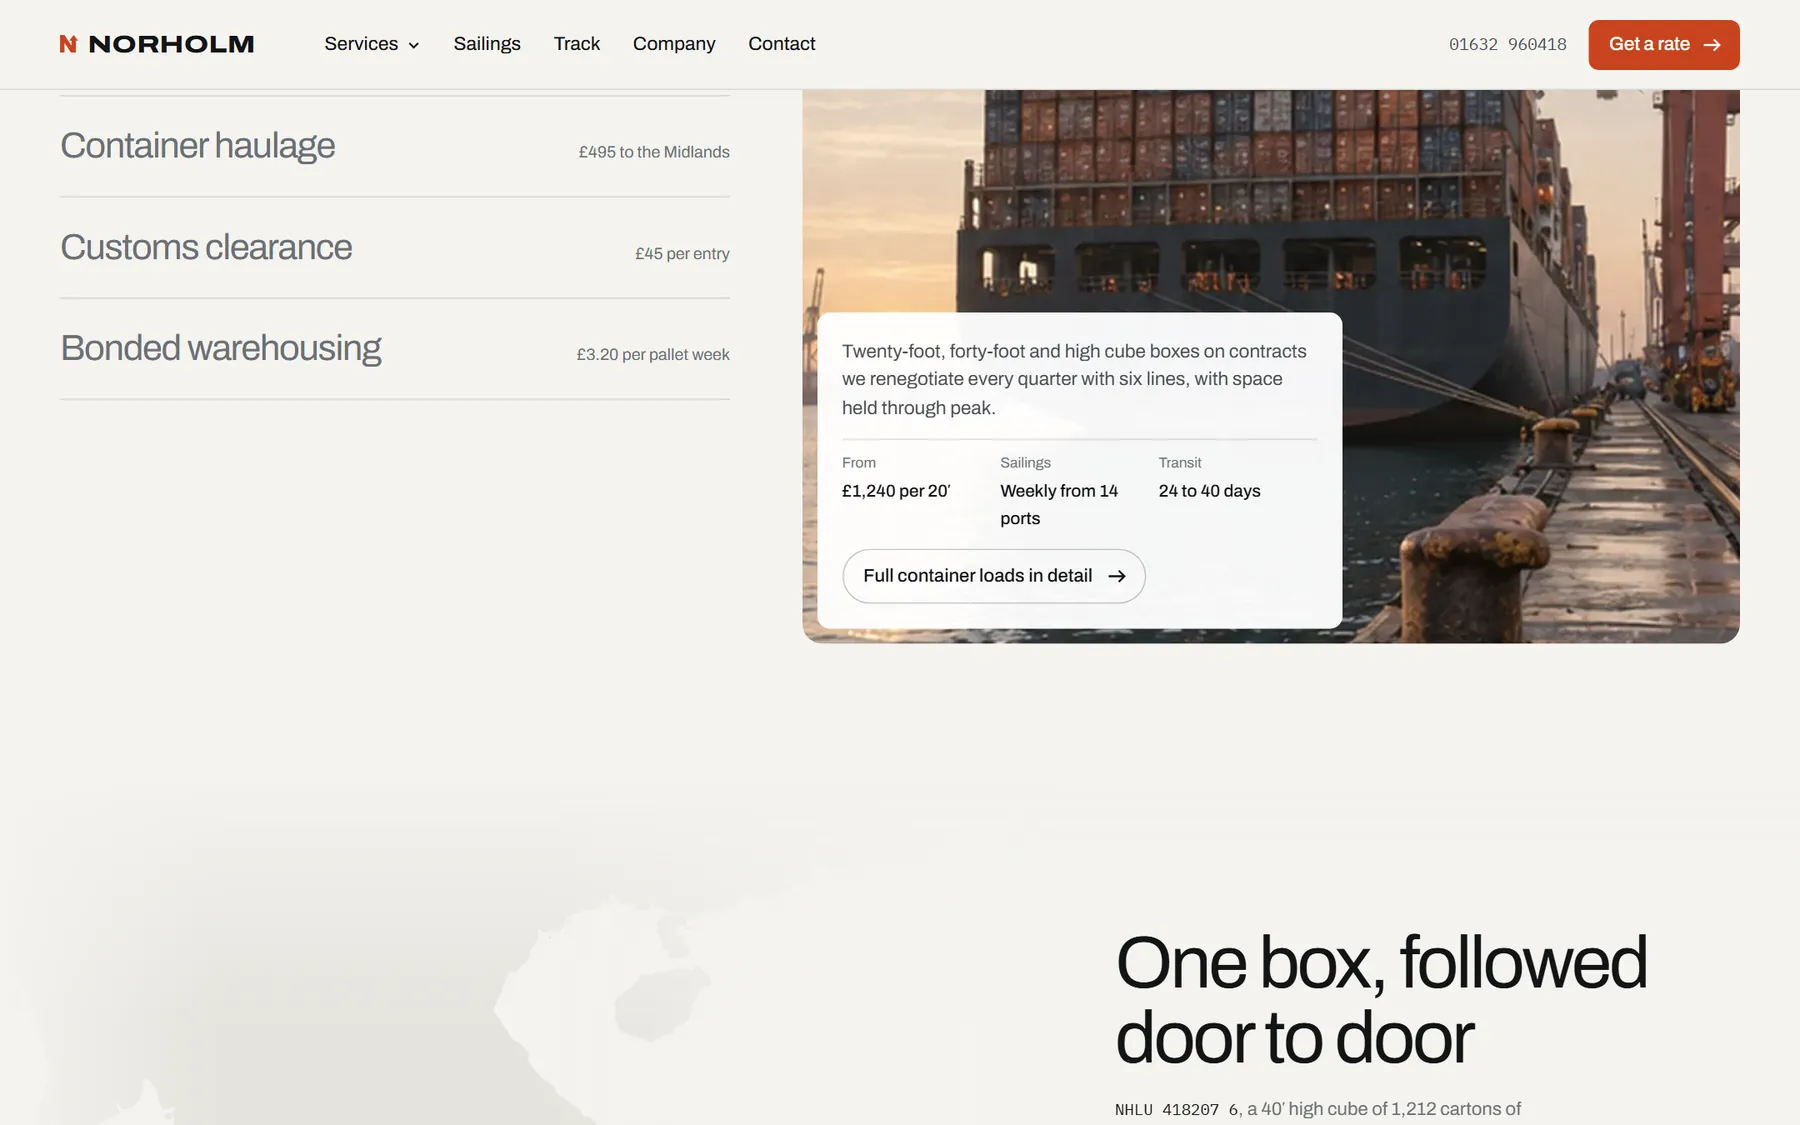The width and height of the screenshot is (1800, 1125).
Task: Click the £3.20 per pallet week price
Action: coord(653,355)
